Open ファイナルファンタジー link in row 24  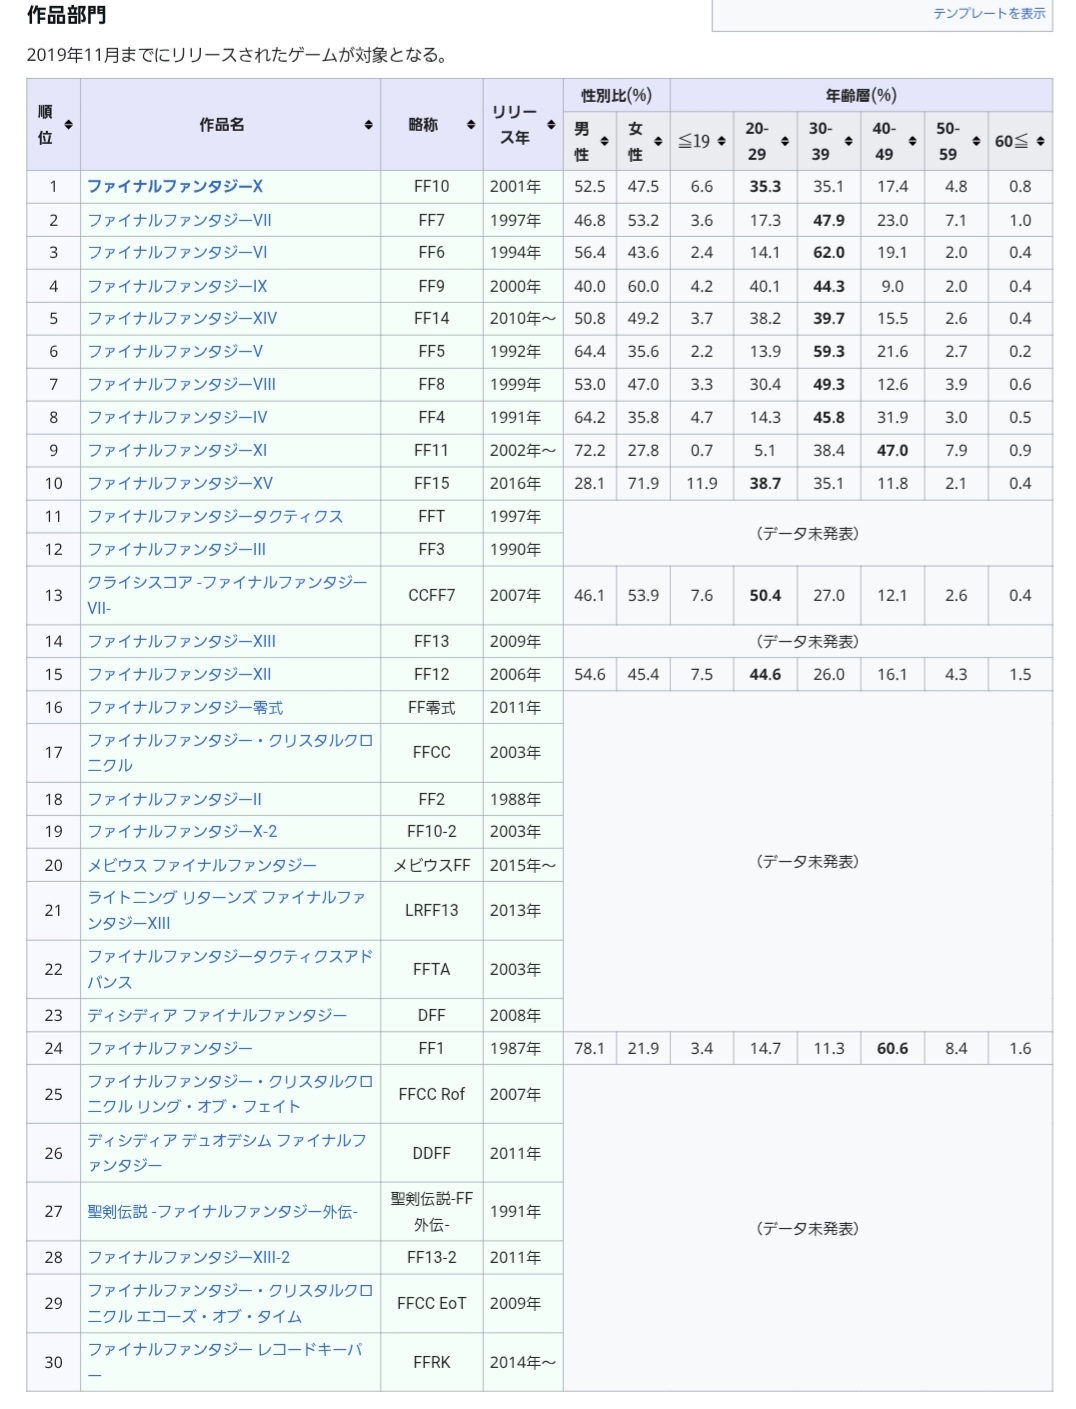[x=170, y=1048]
